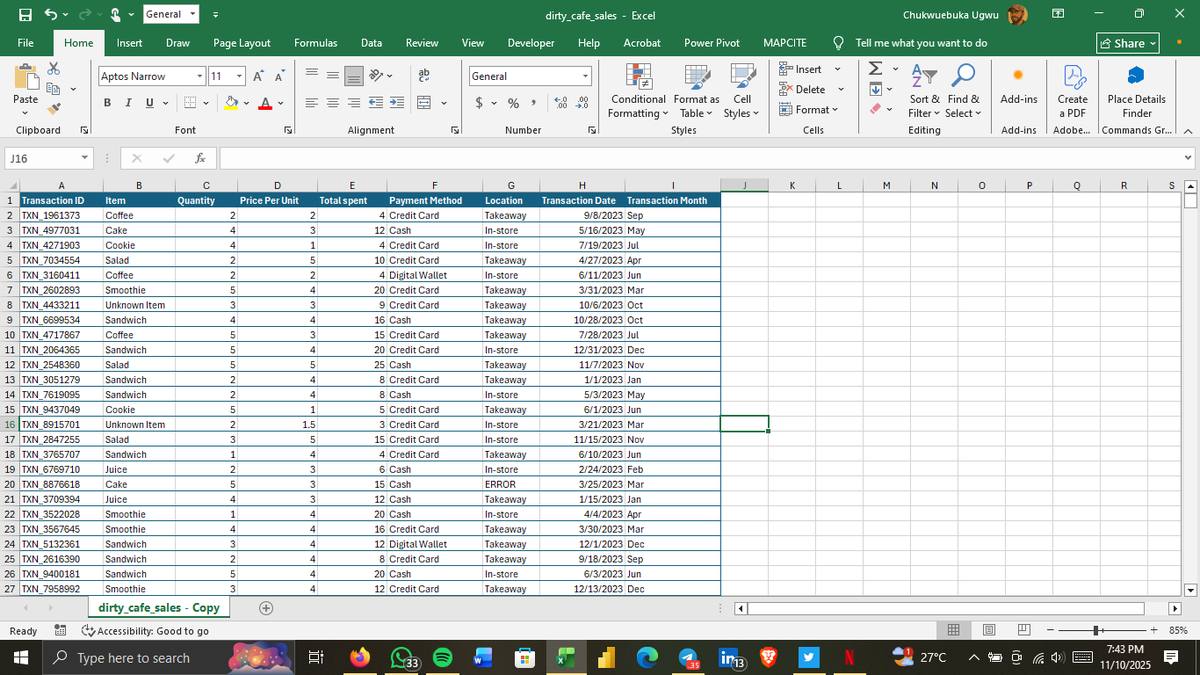The width and height of the screenshot is (1200, 675).
Task: Click the Cut scissors icon
Action: click(x=54, y=69)
